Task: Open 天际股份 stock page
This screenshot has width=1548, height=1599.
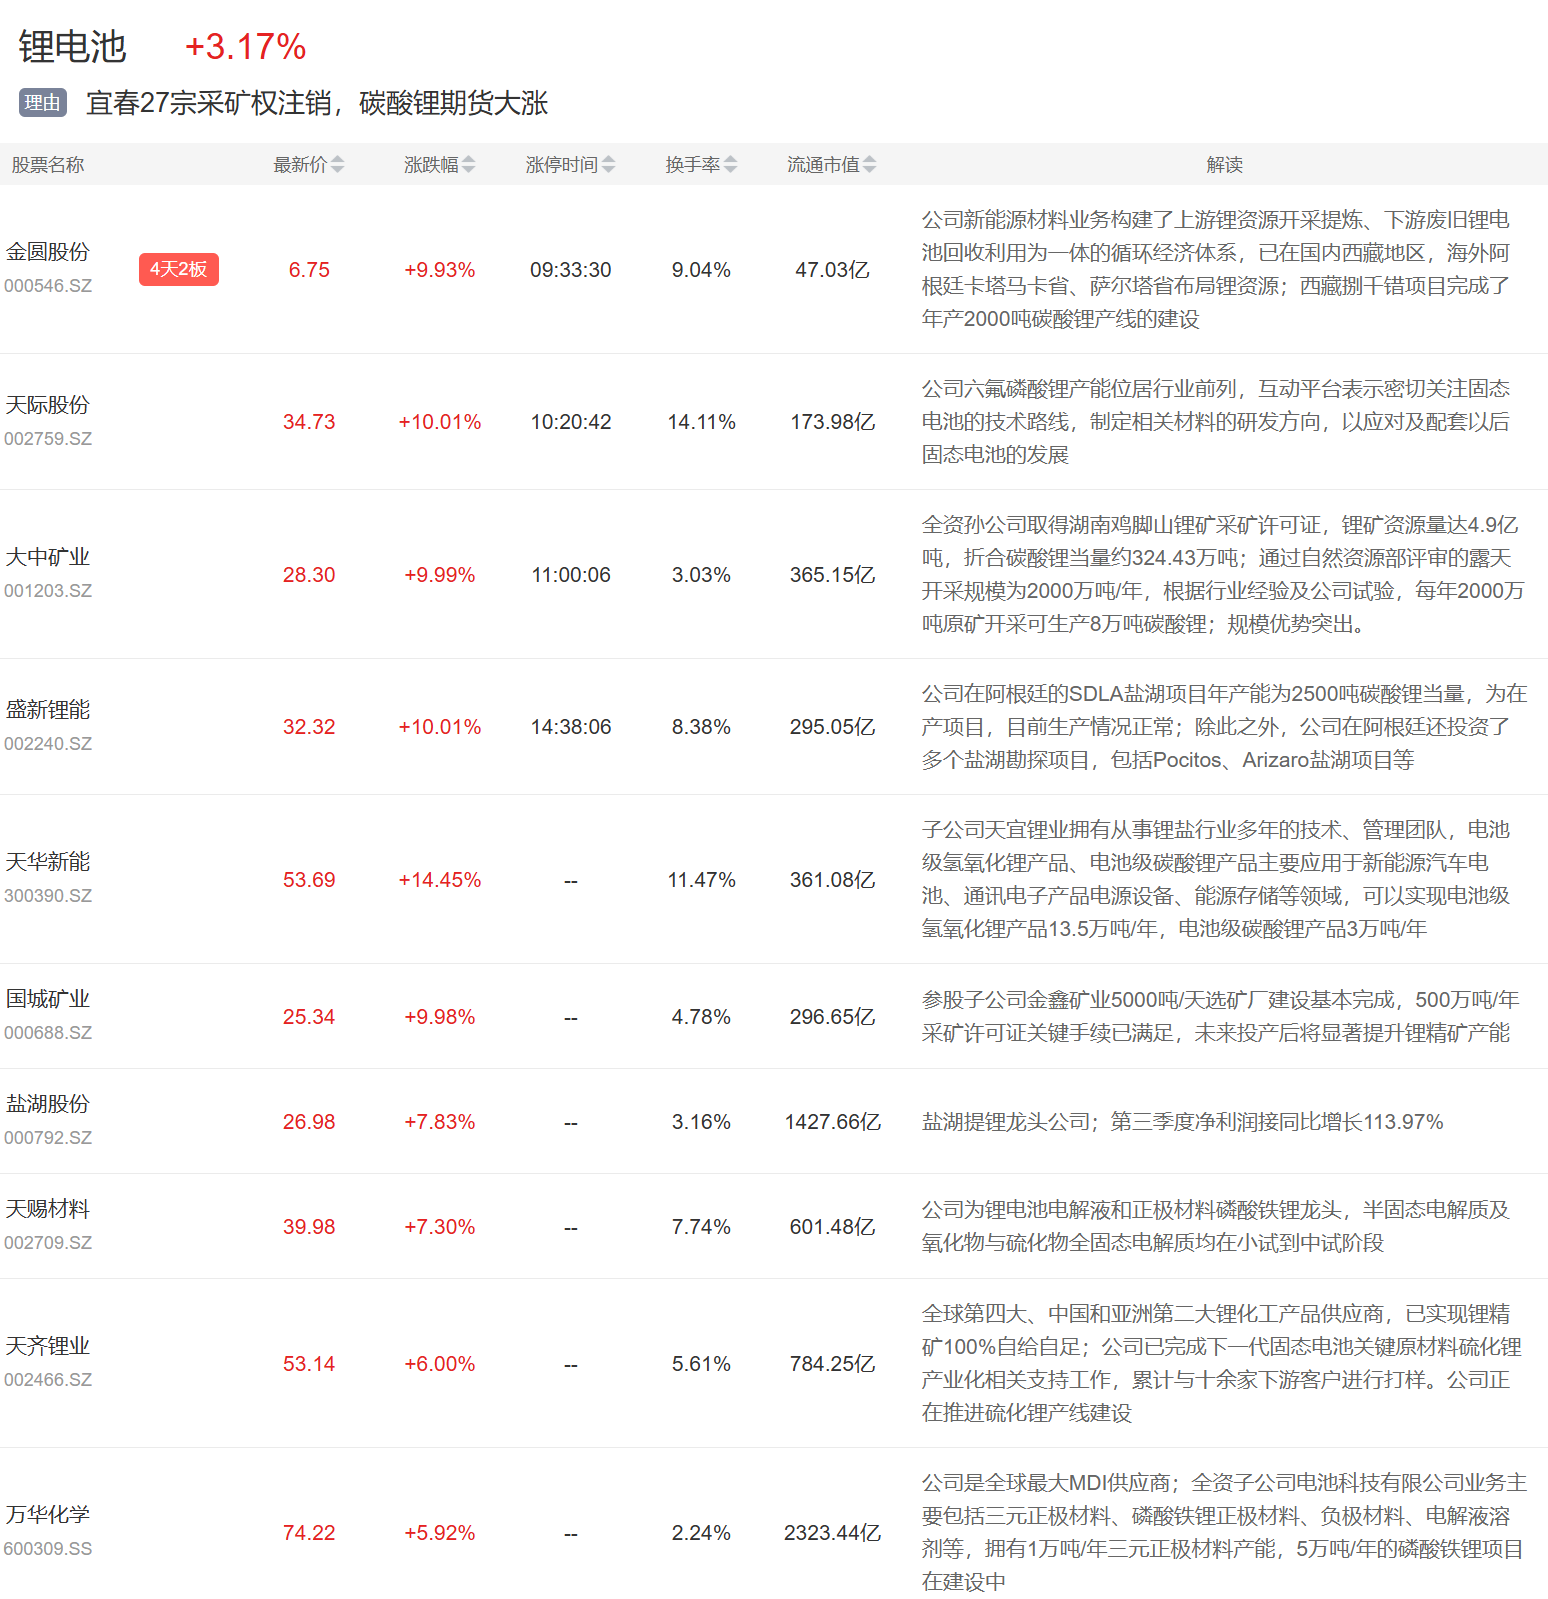Action: [x=48, y=405]
